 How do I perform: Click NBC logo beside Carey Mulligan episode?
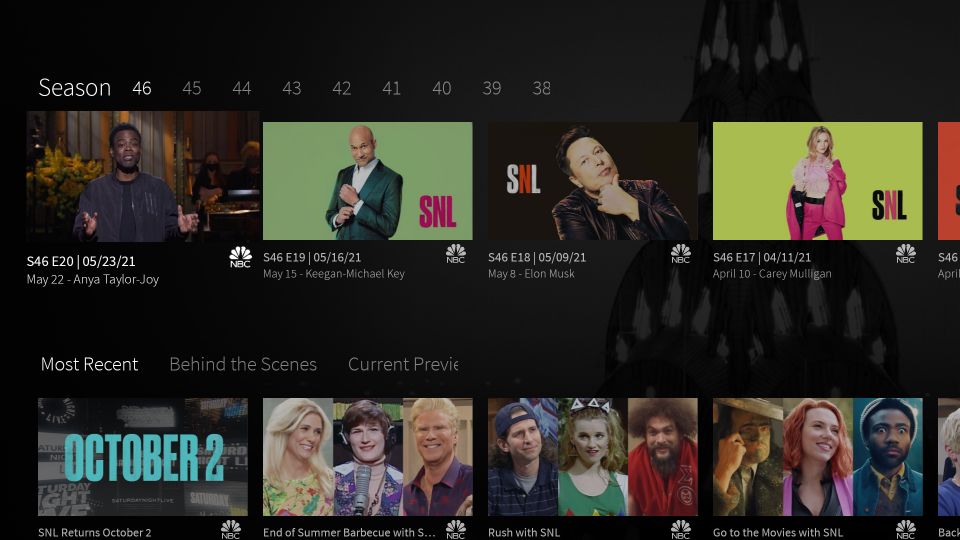coord(906,254)
